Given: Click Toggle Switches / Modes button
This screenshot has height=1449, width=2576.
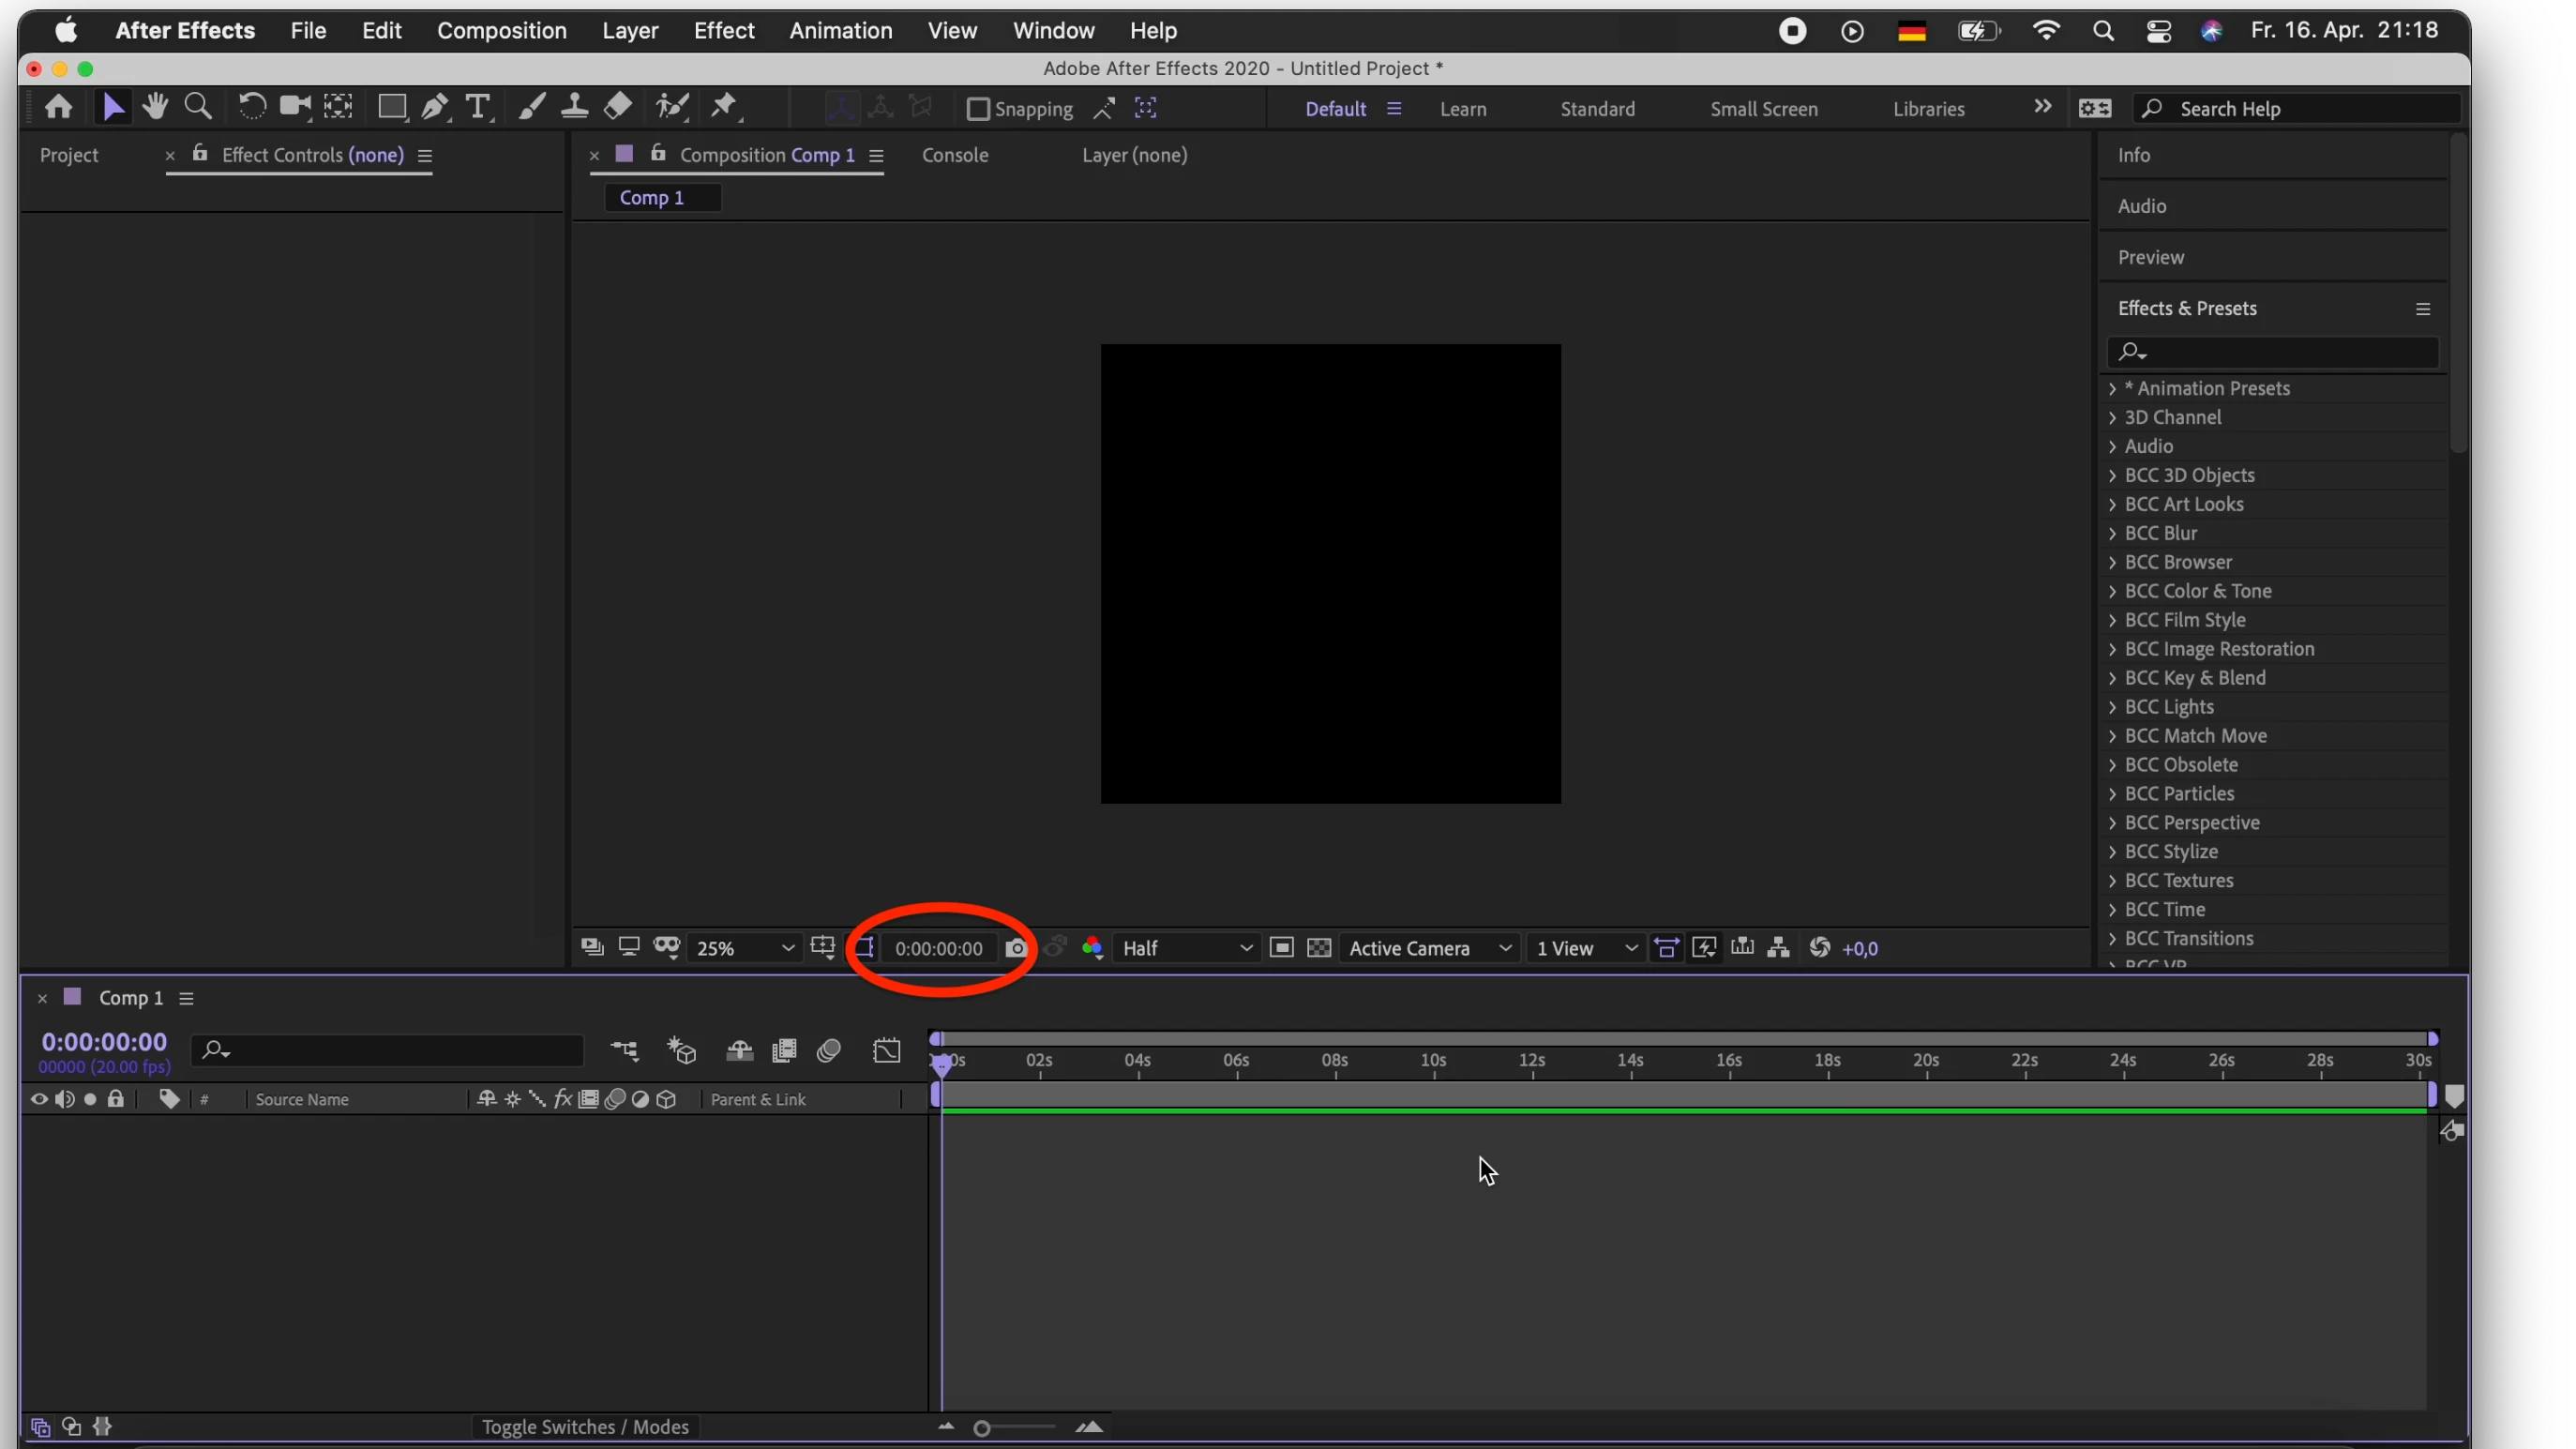Looking at the screenshot, I should point(585,1427).
